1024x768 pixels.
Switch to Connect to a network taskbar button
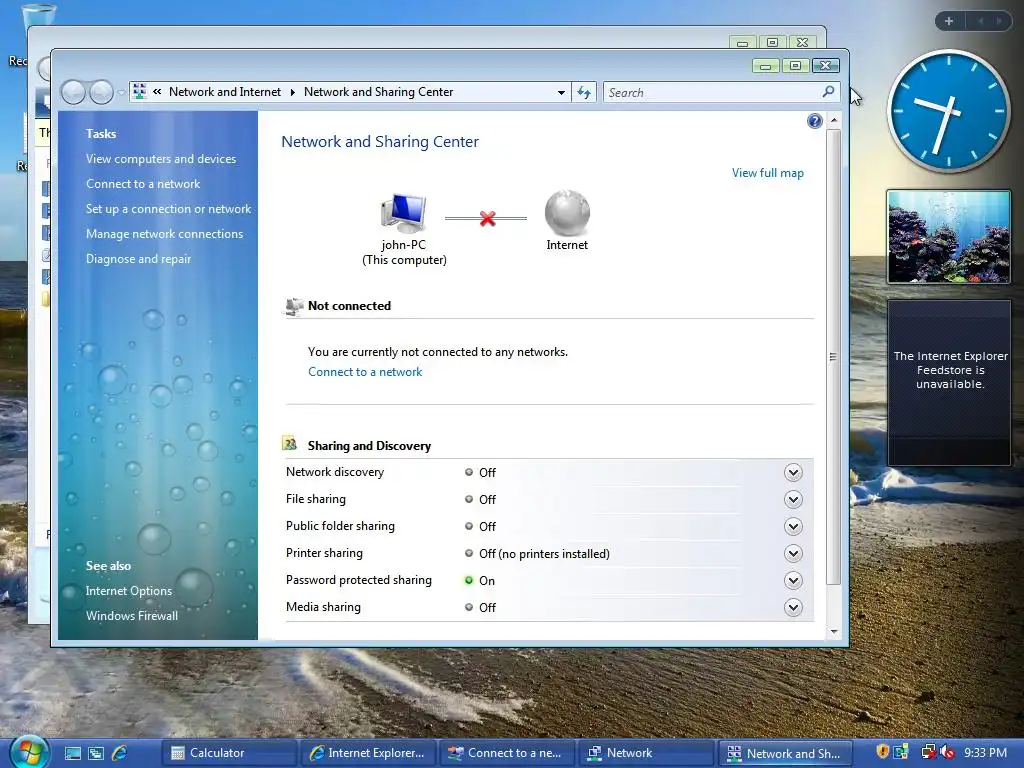coord(505,753)
